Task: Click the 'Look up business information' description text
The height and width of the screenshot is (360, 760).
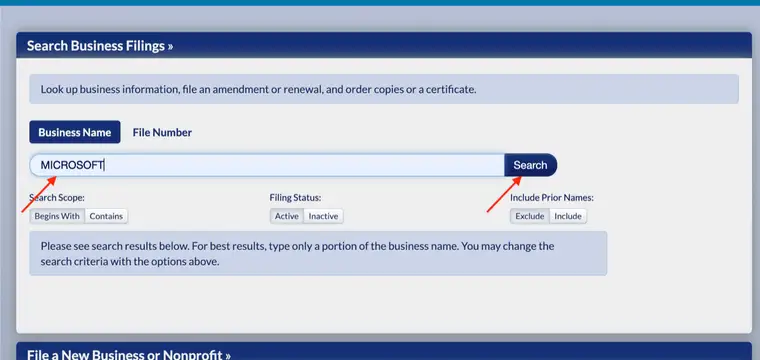Action: (258, 89)
